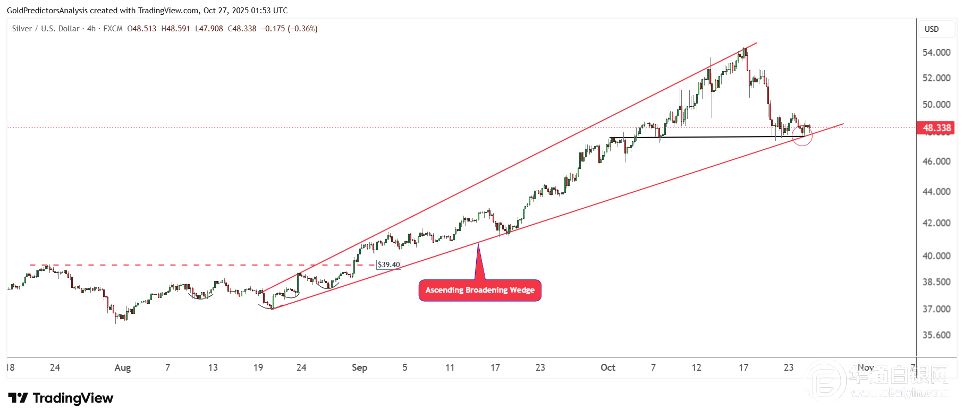Click the Aug label on time axis
The height and width of the screenshot is (418, 964).
pos(121,367)
